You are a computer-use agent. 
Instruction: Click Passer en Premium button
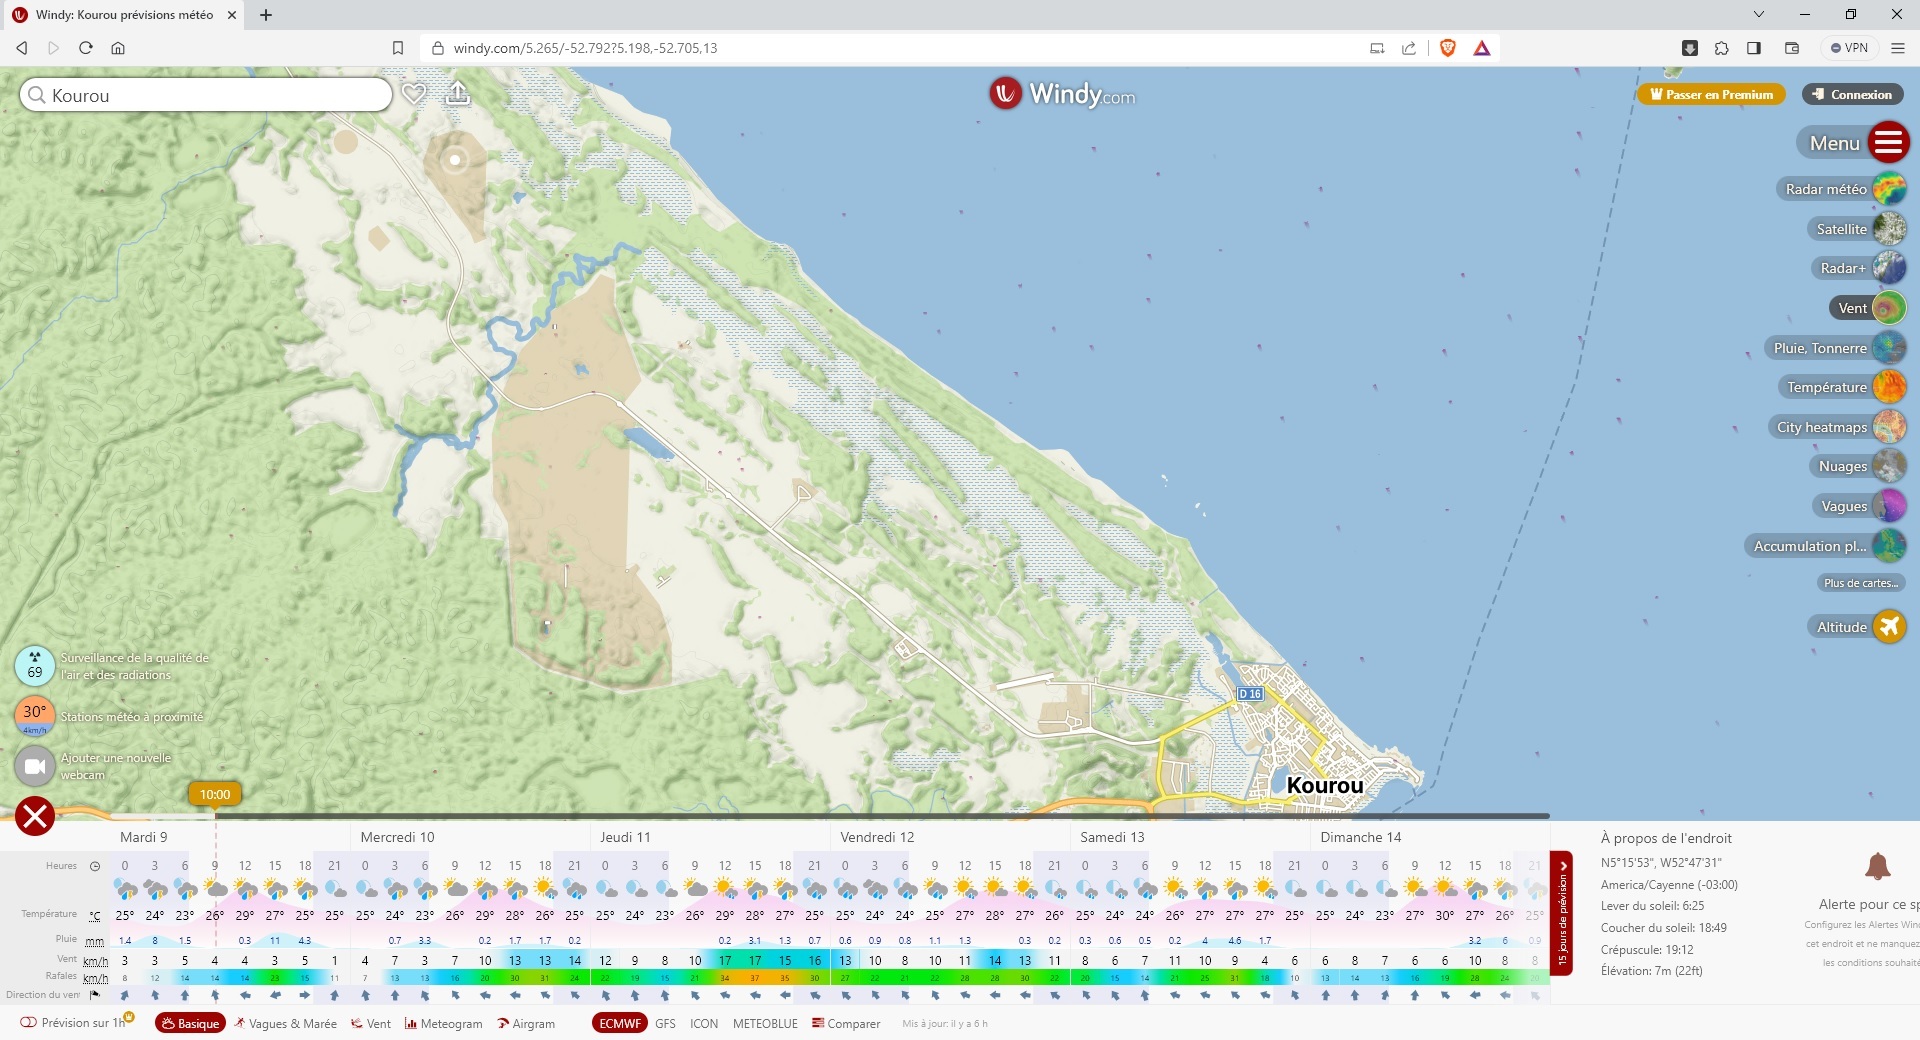pyautogui.click(x=1711, y=94)
